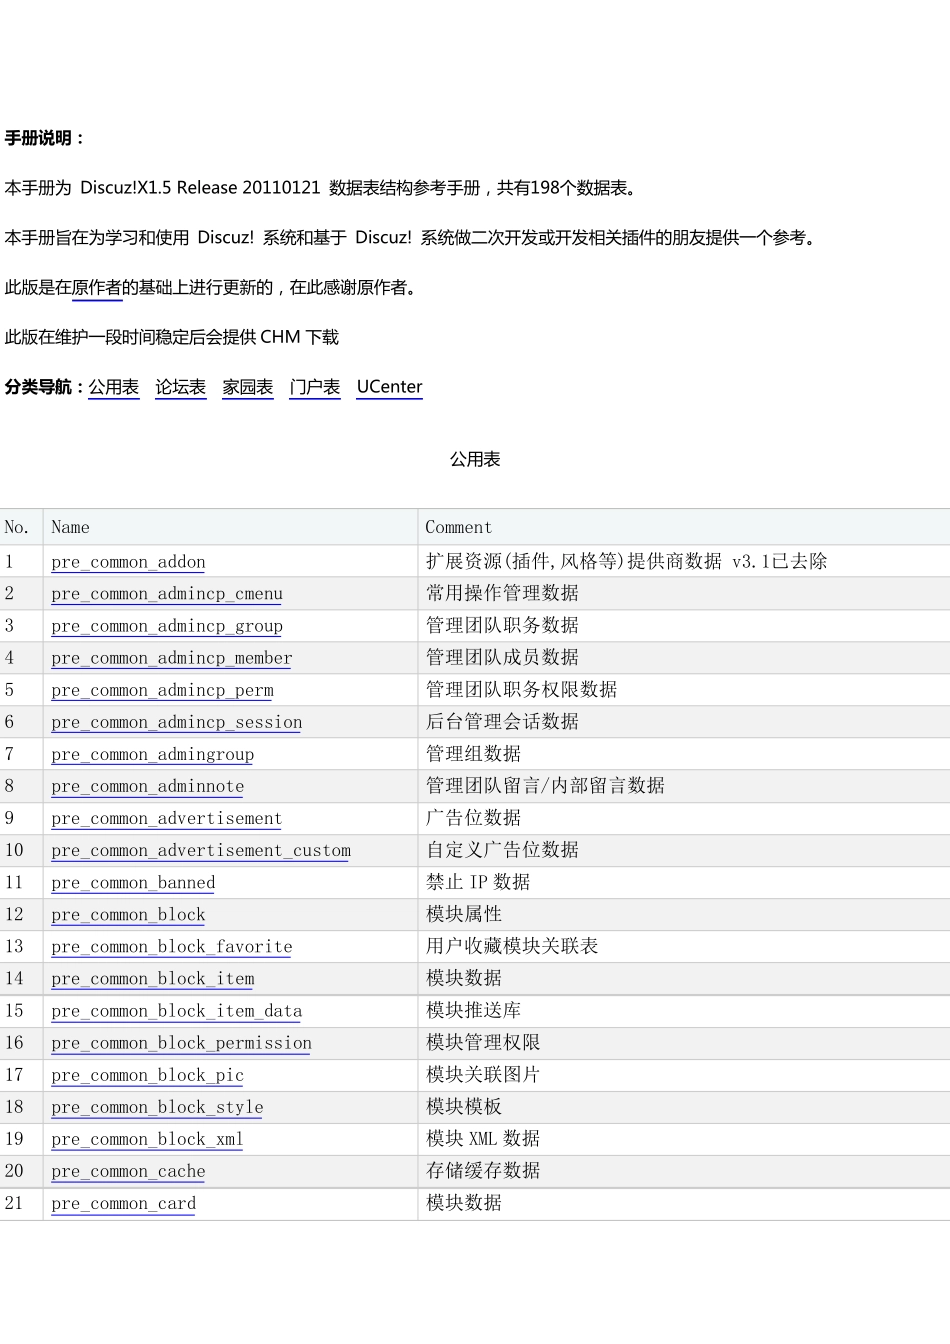950x1344 pixels.
Task: Jump to the 门户表 navigation link
Action: pyautogui.click(x=315, y=387)
